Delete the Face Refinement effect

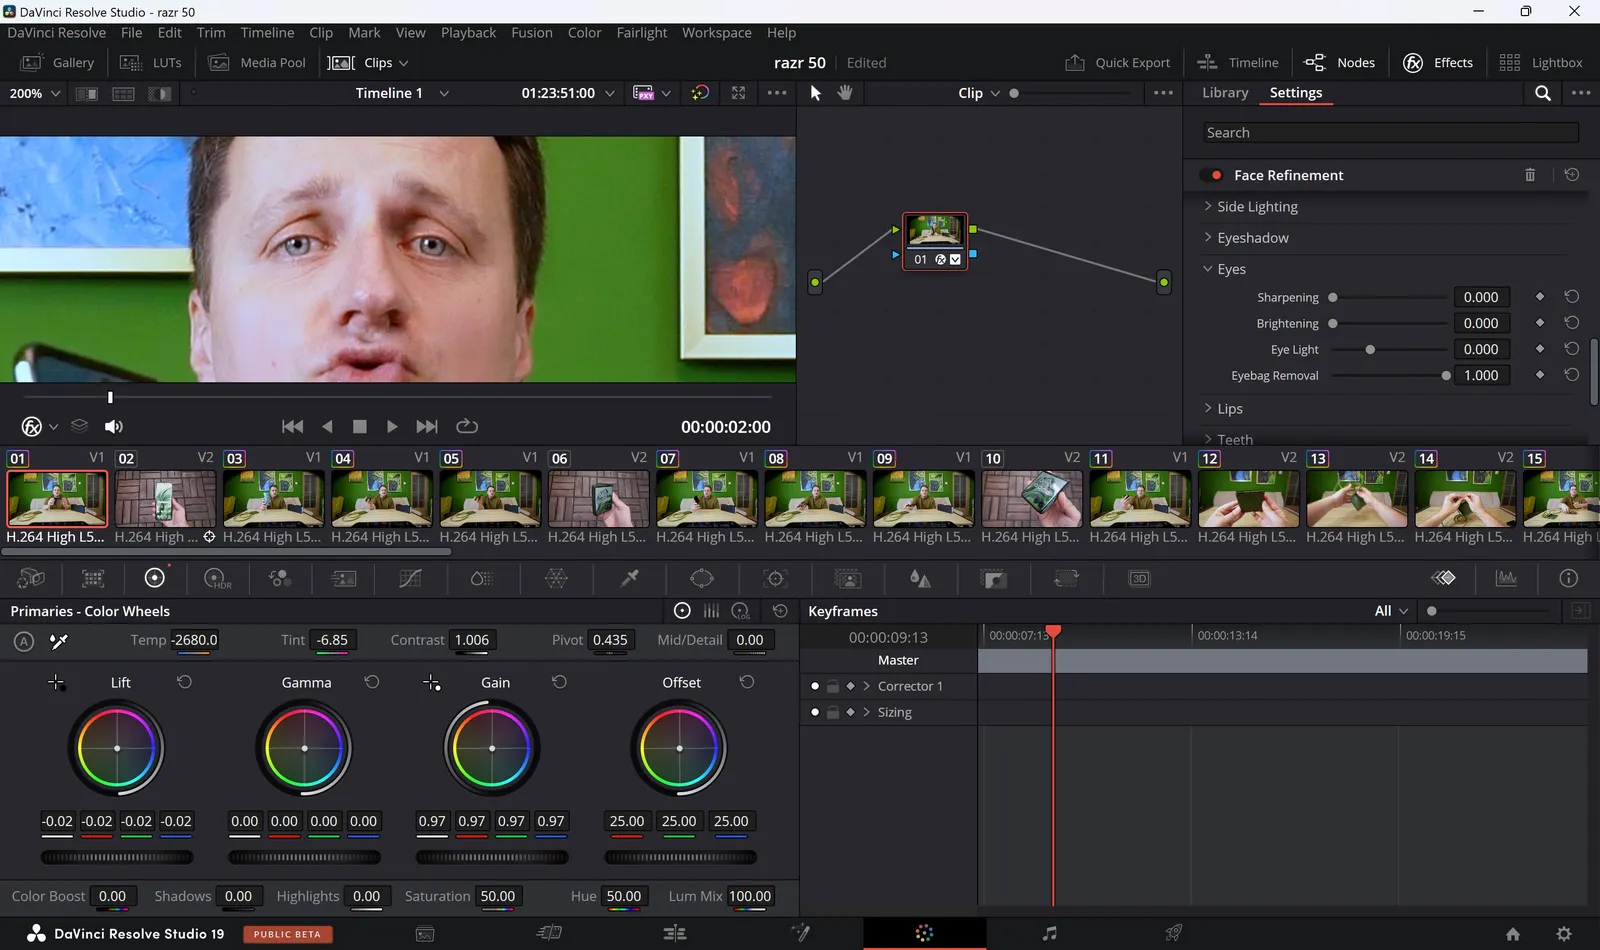coord(1529,175)
